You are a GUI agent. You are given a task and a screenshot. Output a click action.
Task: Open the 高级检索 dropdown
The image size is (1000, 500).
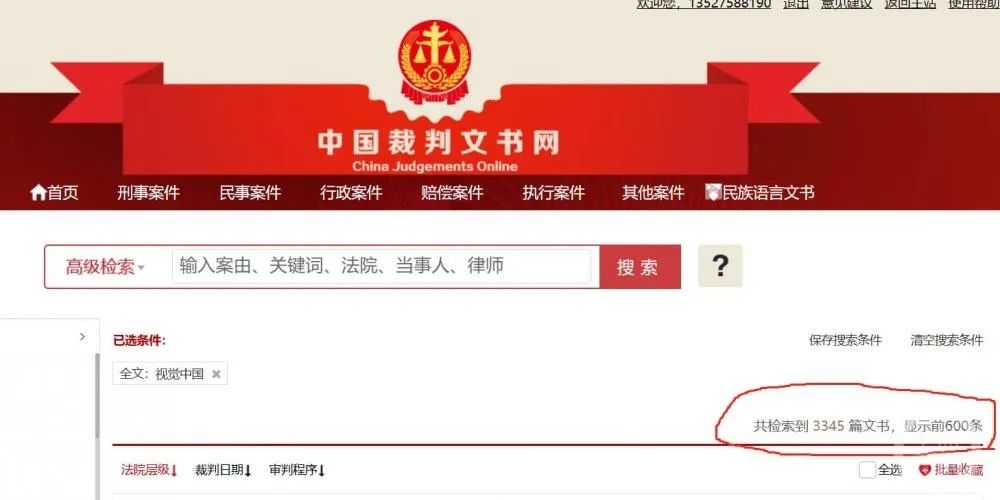pyautogui.click(x=105, y=267)
